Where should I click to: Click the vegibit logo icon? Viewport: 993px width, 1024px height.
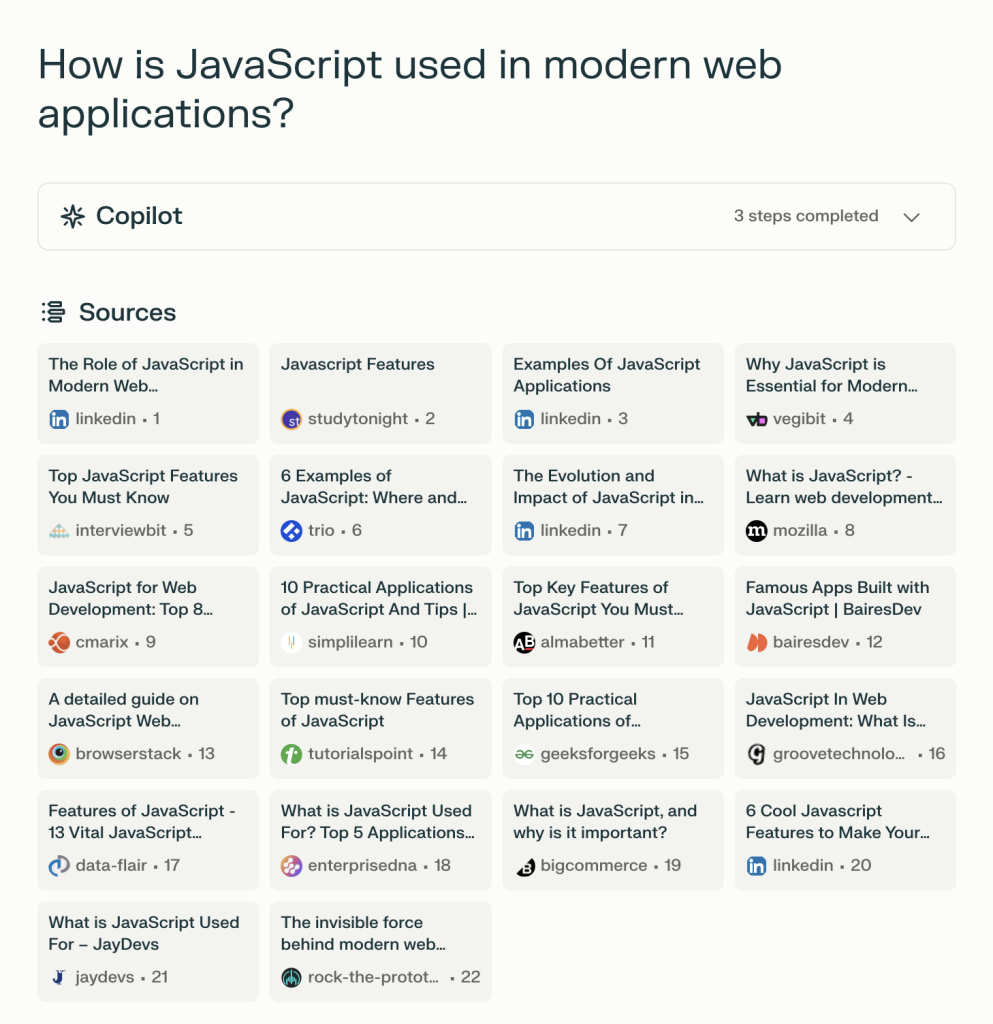click(x=757, y=419)
